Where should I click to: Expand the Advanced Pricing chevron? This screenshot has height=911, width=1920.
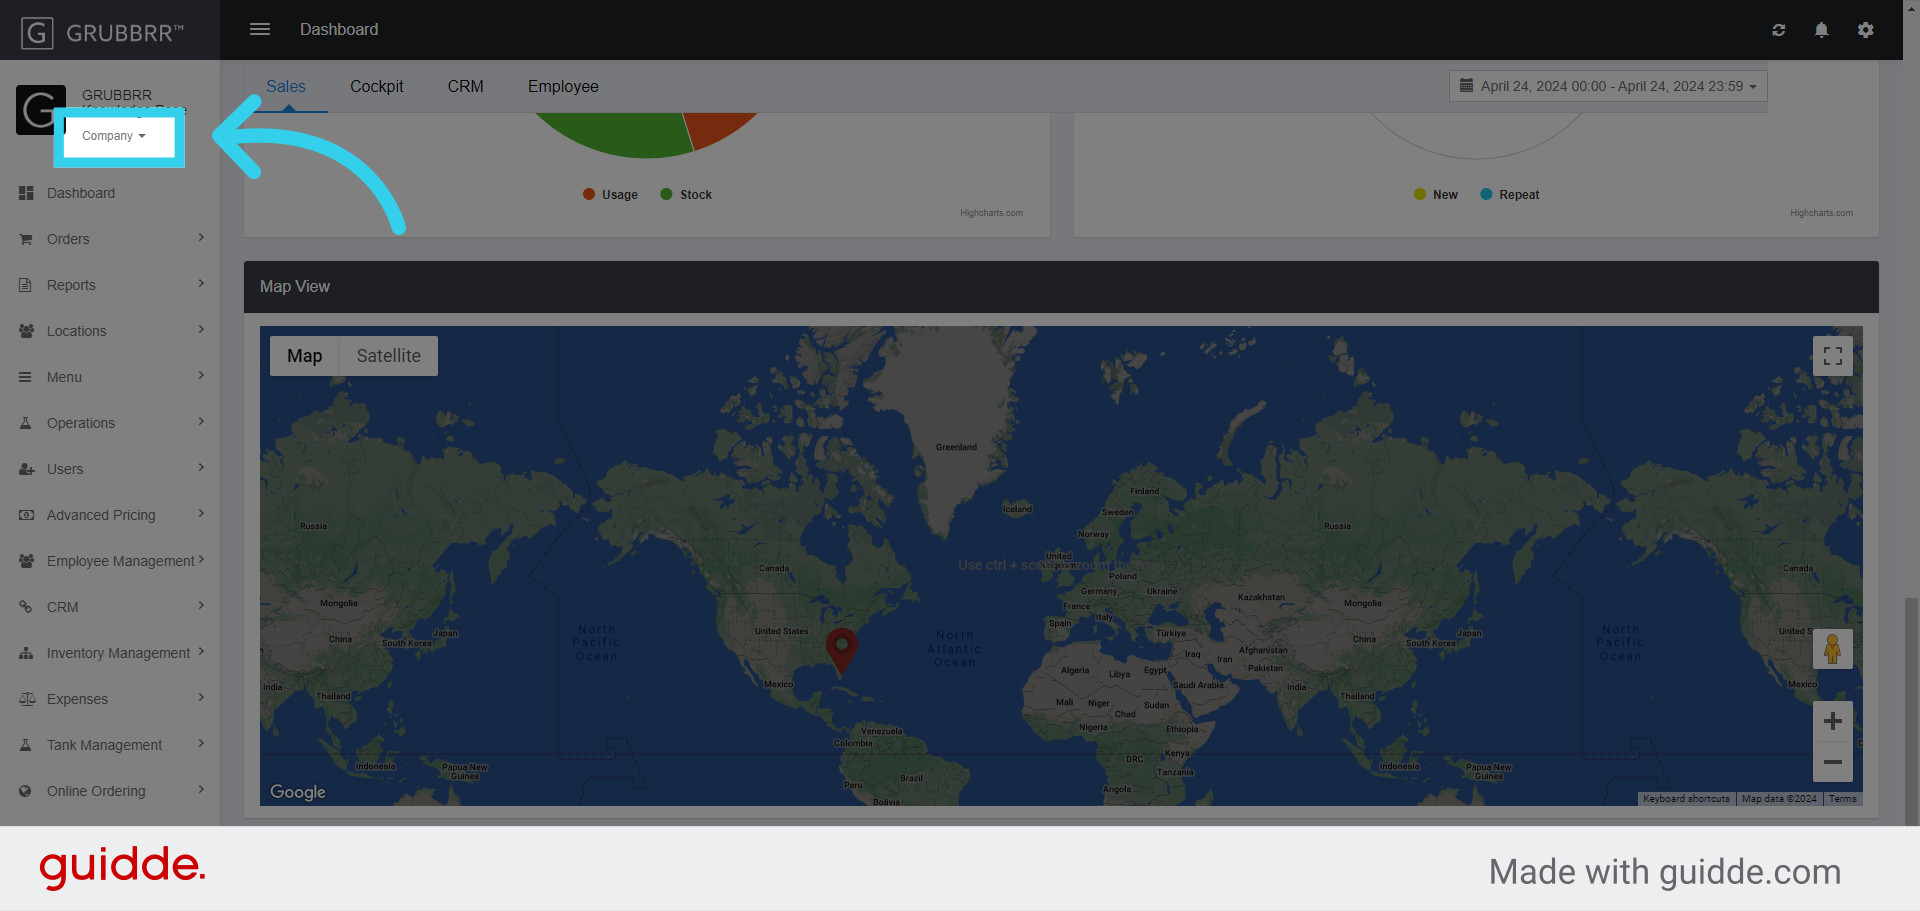coord(201,514)
